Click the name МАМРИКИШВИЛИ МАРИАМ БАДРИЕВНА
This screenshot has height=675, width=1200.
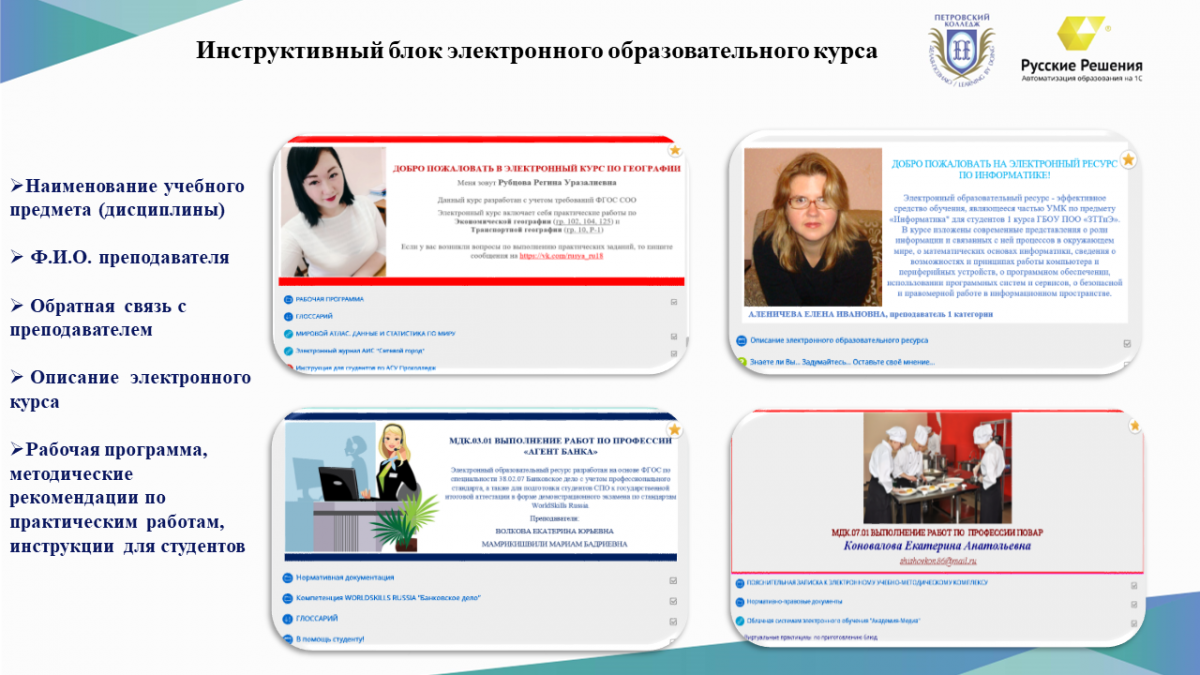pyautogui.click(x=554, y=544)
